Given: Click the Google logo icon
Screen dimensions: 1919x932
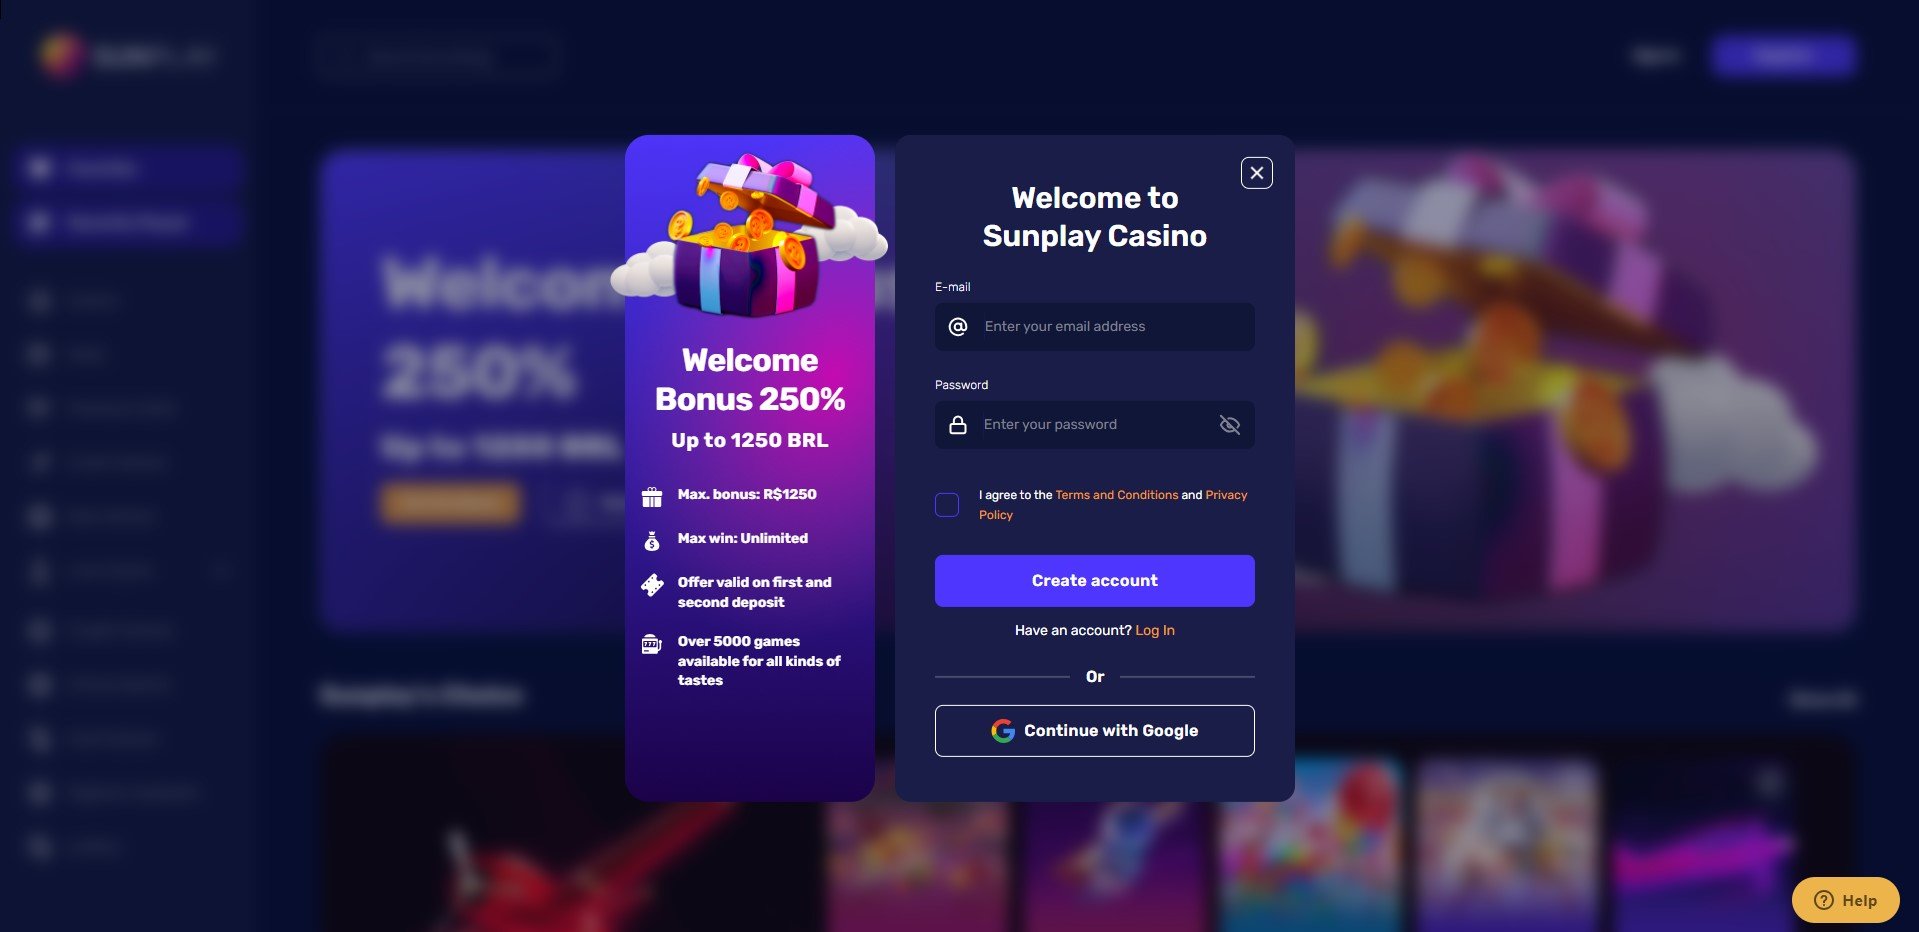Looking at the screenshot, I should click(1003, 731).
